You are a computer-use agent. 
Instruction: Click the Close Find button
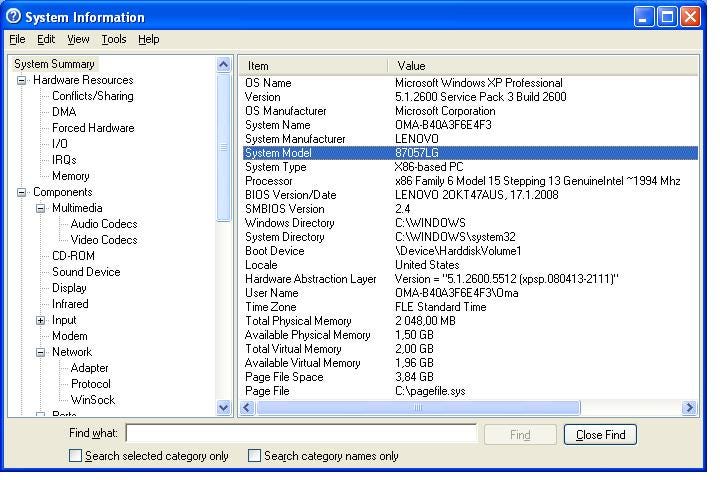pos(600,435)
